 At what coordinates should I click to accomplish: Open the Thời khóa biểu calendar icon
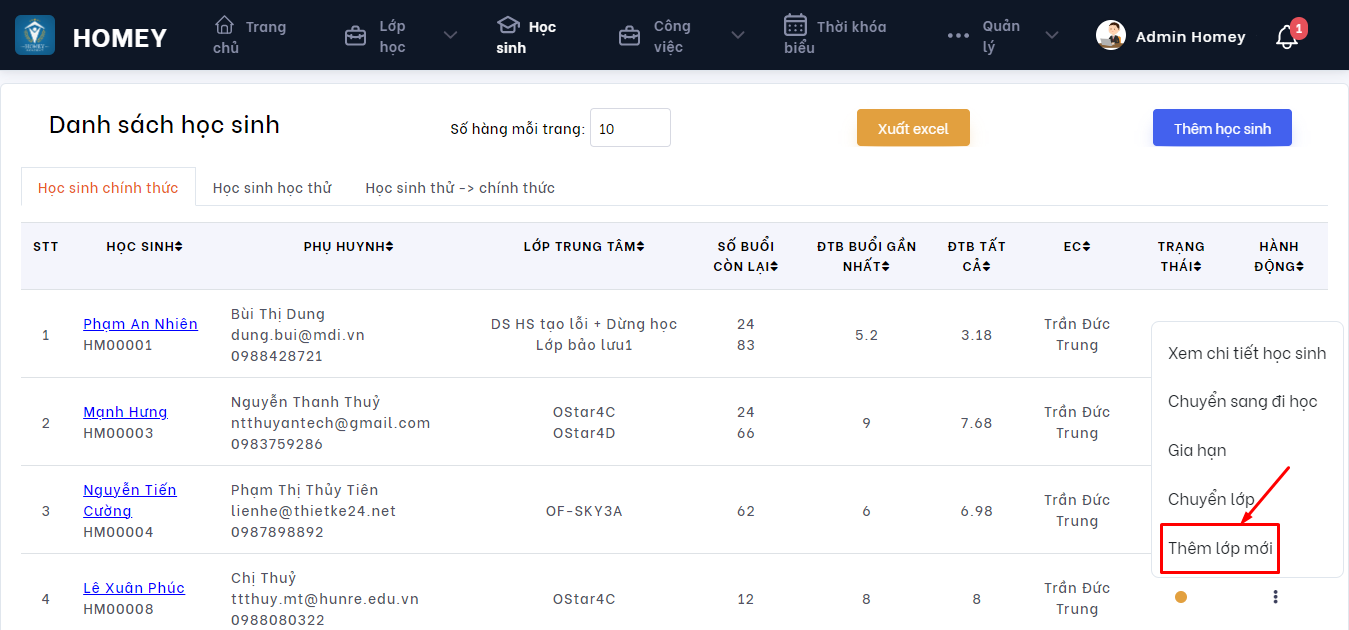coord(795,25)
